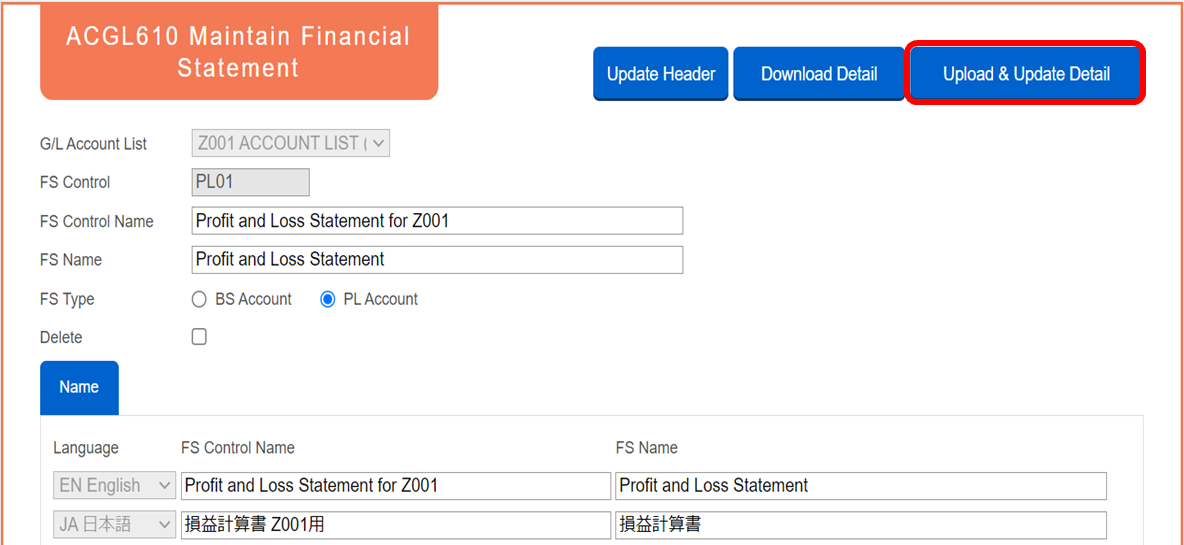
Task: Click the Update Header button
Action: pyautogui.click(x=661, y=74)
